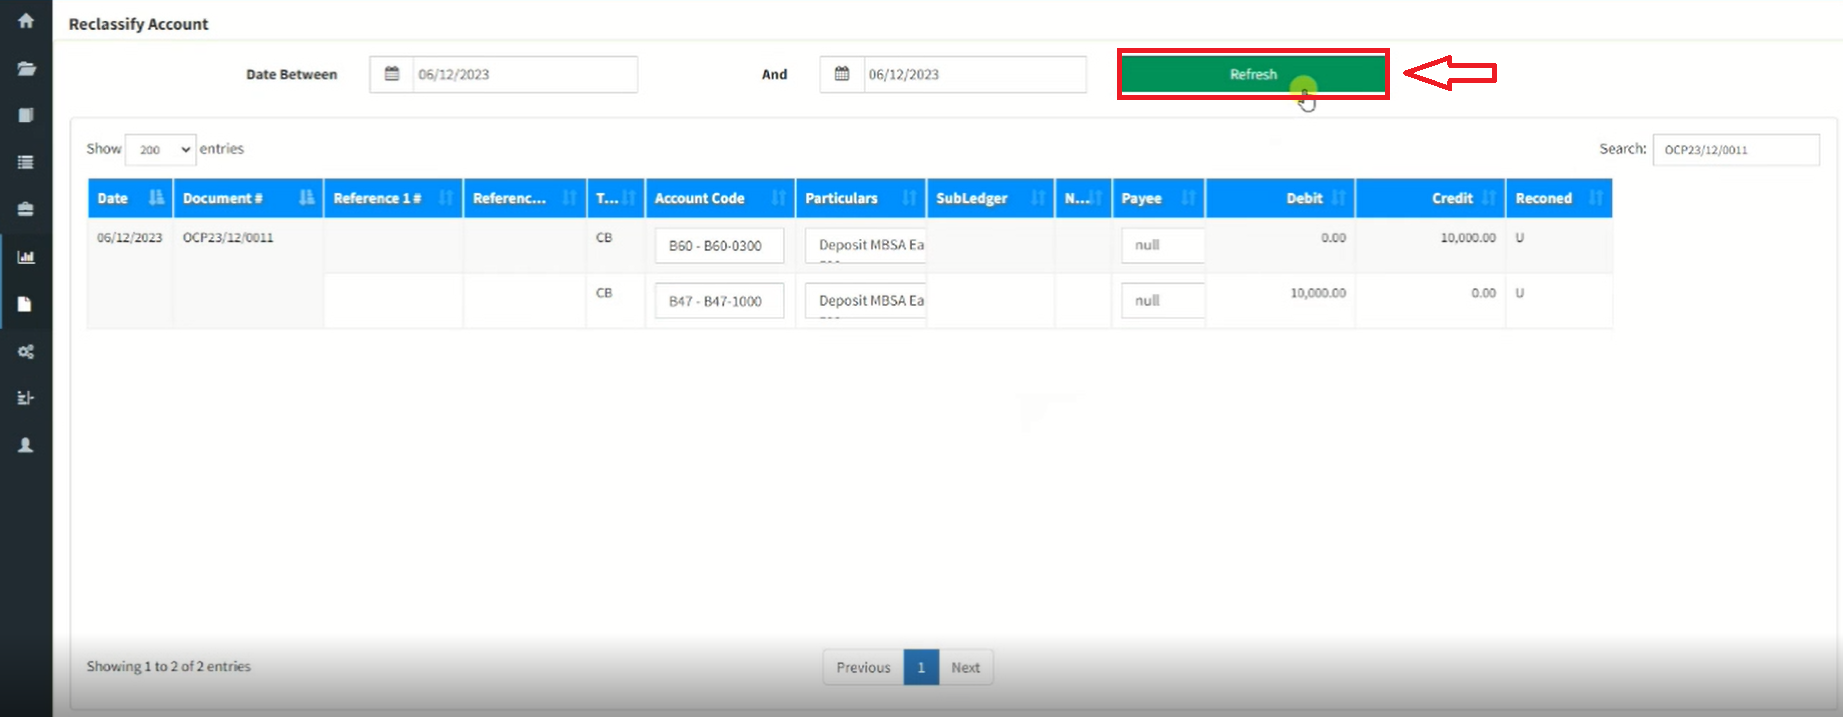This screenshot has width=1843, height=717.
Task: Click the Next pagination button
Action: point(965,667)
